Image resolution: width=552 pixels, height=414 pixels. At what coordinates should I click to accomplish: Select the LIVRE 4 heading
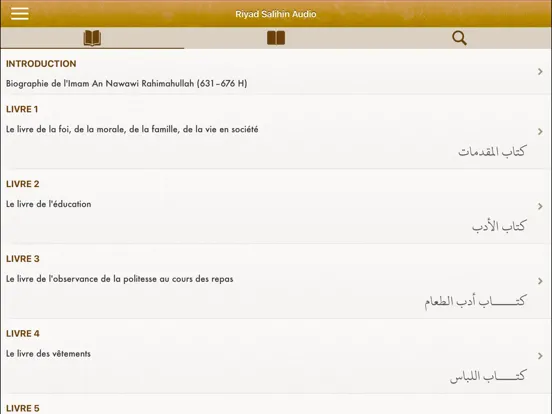tap(23, 334)
